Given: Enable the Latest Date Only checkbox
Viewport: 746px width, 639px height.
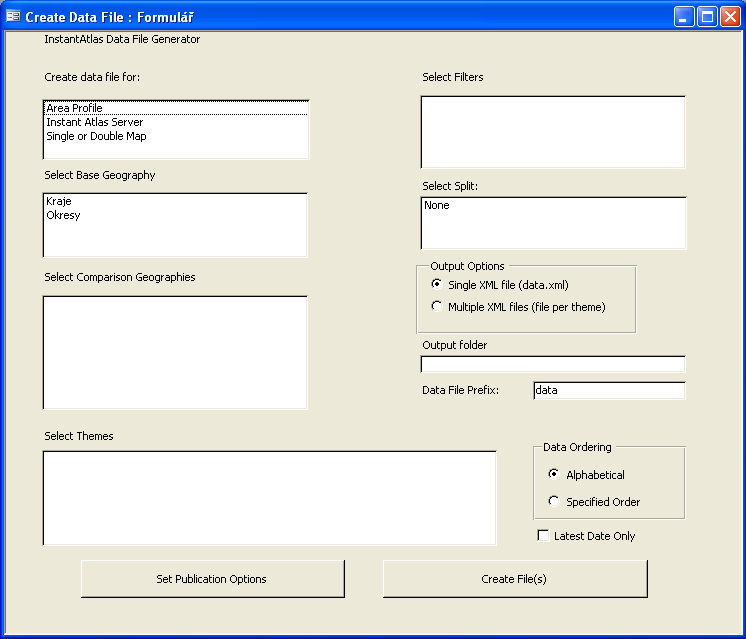Looking at the screenshot, I should (x=543, y=535).
